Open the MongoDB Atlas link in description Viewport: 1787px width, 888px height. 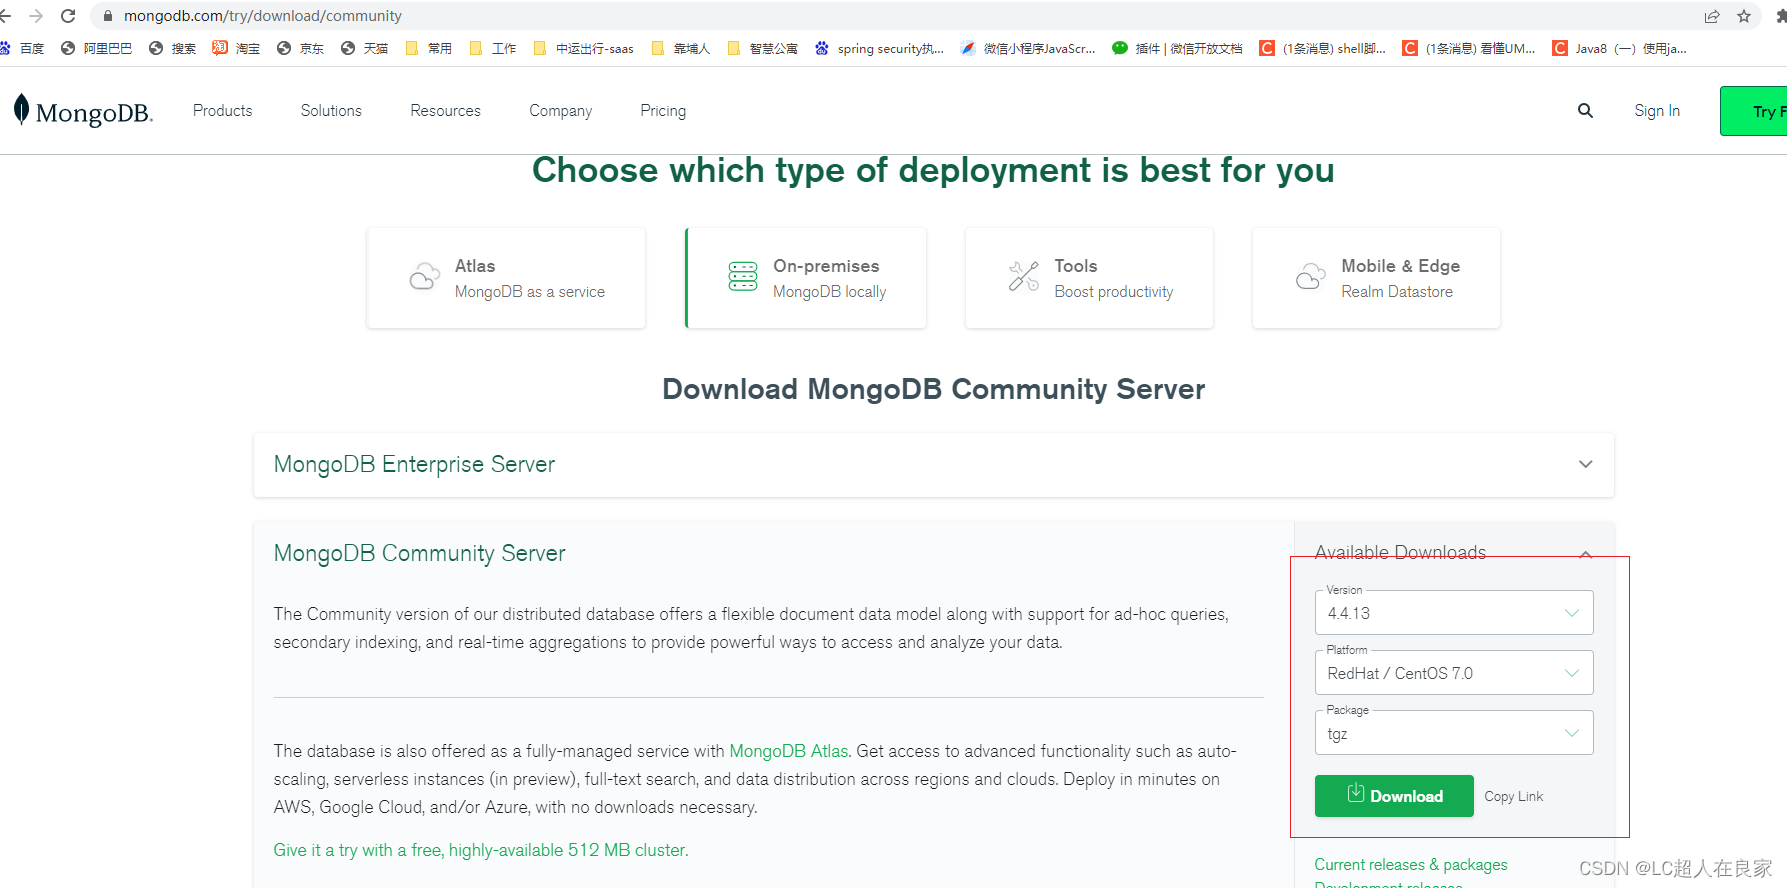coord(788,751)
